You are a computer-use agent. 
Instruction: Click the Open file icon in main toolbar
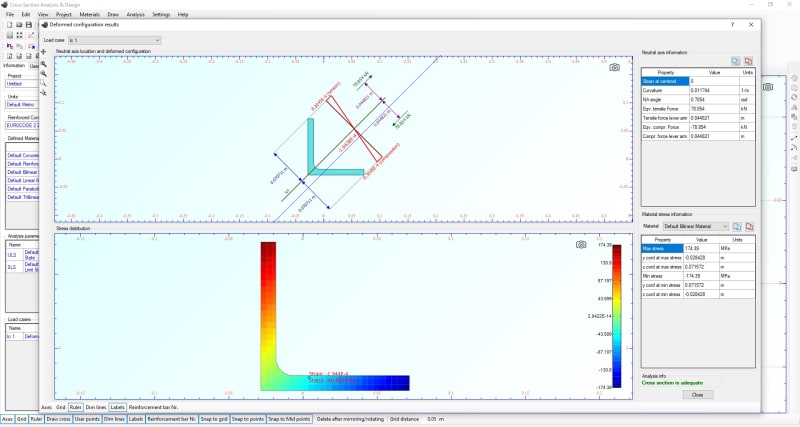19,24
